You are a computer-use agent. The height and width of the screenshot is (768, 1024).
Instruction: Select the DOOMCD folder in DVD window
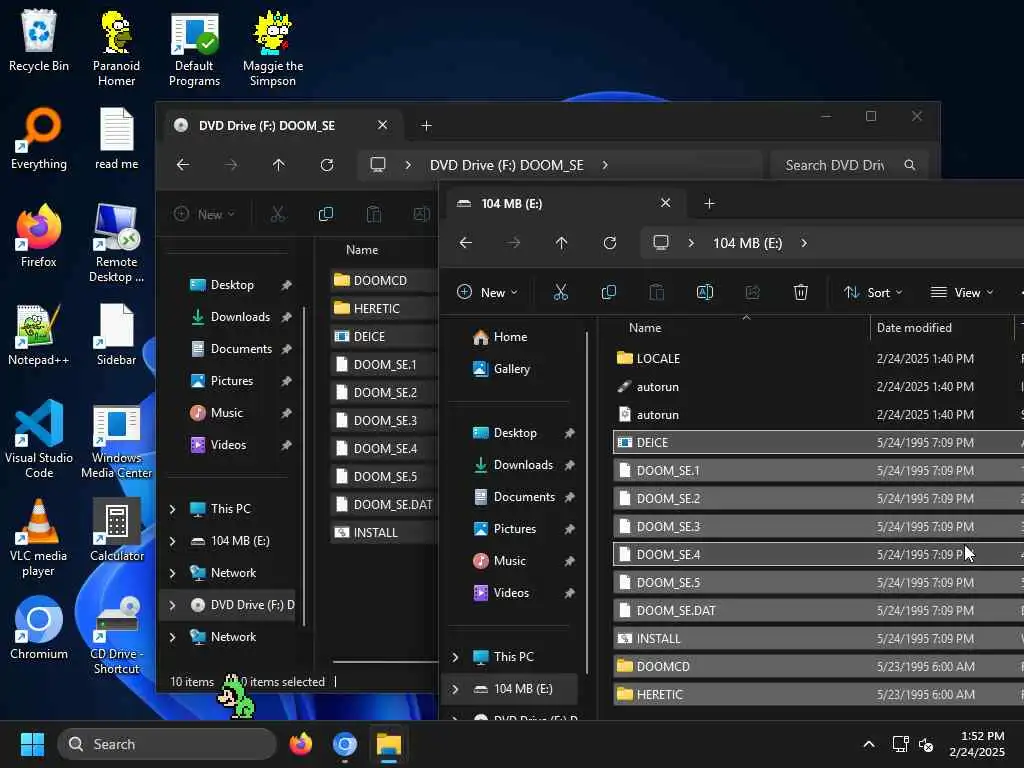click(384, 280)
